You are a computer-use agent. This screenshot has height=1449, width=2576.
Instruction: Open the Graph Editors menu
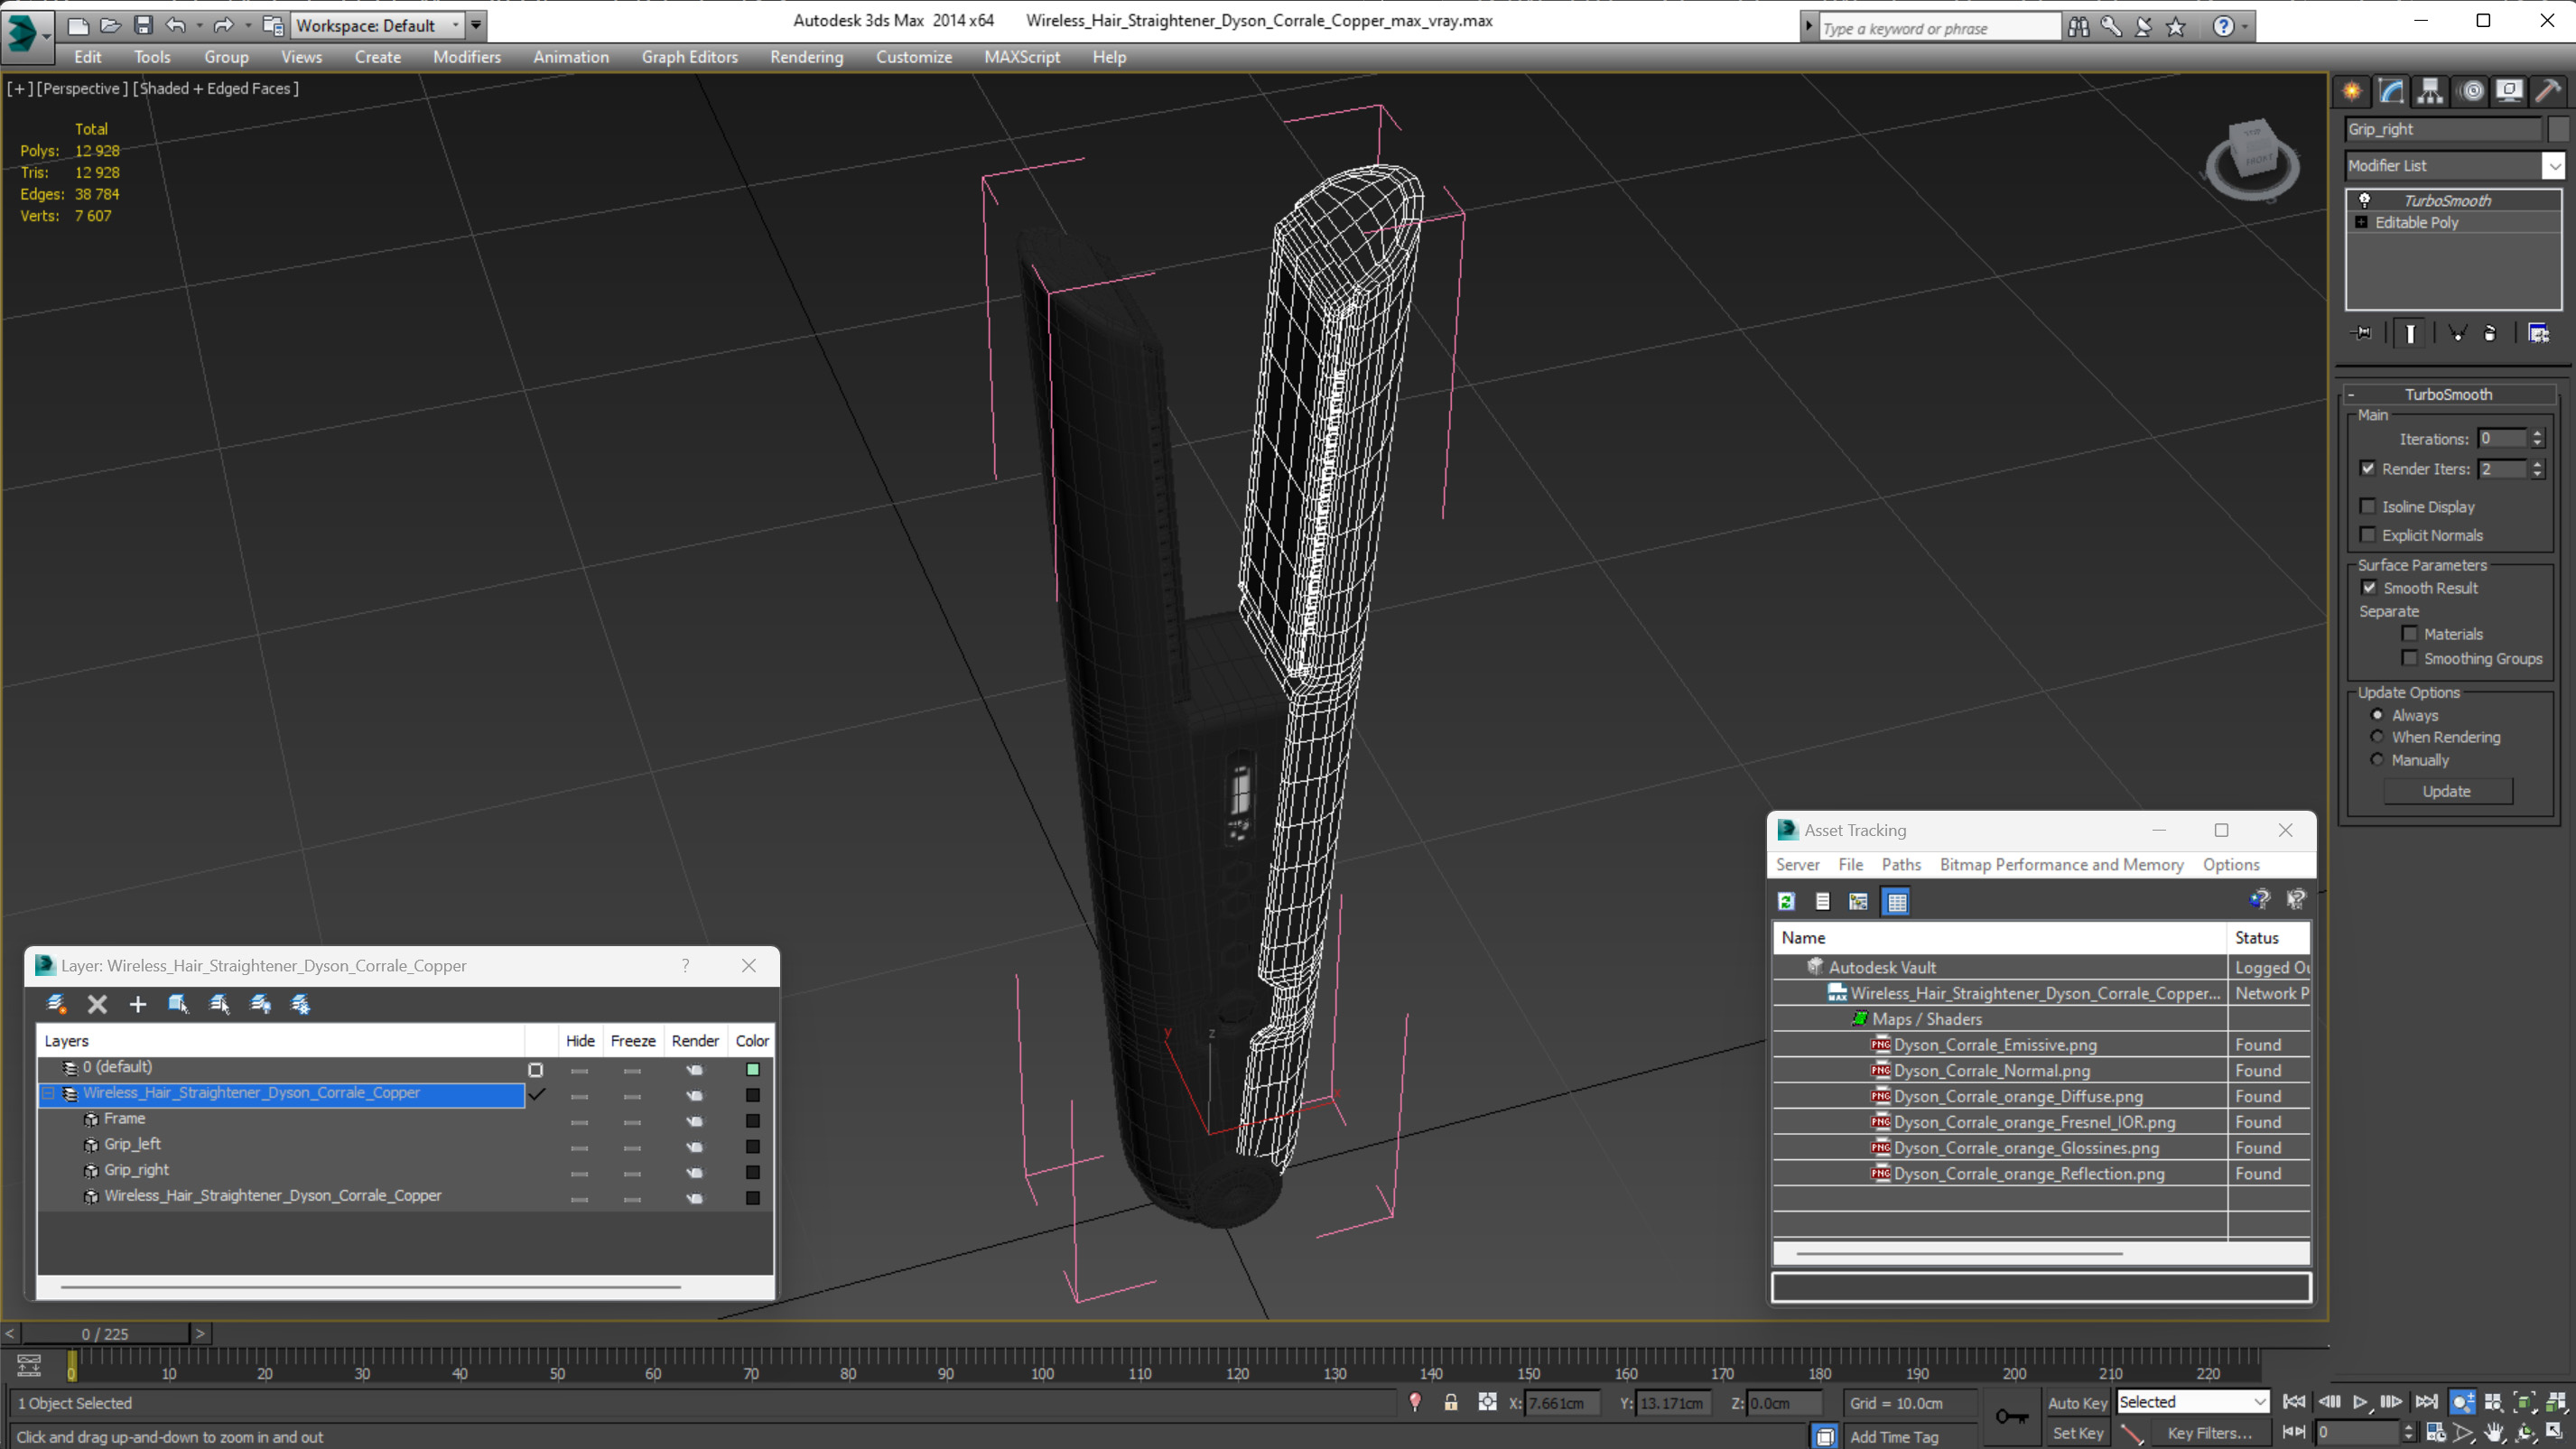click(x=689, y=57)
